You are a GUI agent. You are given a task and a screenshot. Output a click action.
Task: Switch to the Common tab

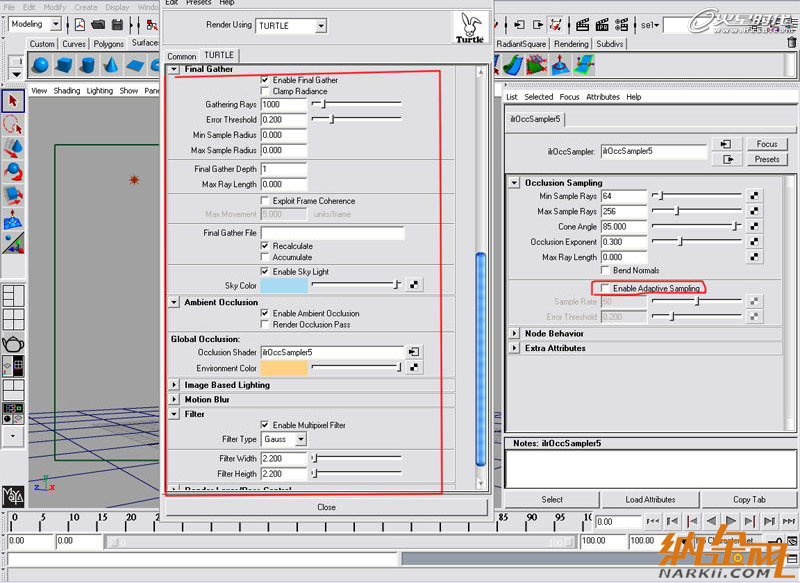click(182, 56)
